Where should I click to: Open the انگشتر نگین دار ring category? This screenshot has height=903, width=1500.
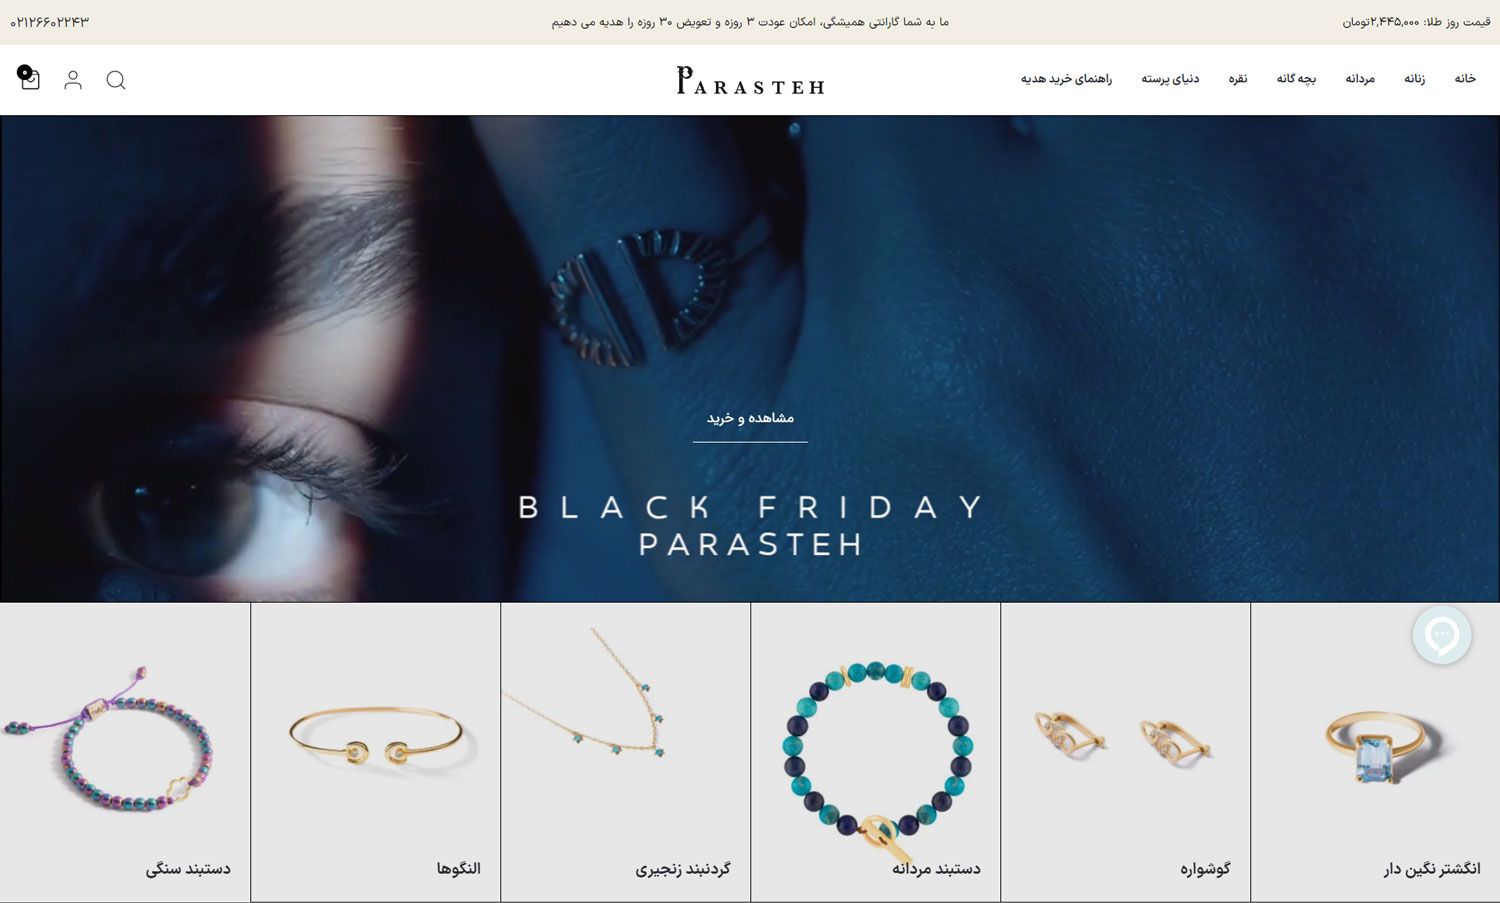(1375, 752)
